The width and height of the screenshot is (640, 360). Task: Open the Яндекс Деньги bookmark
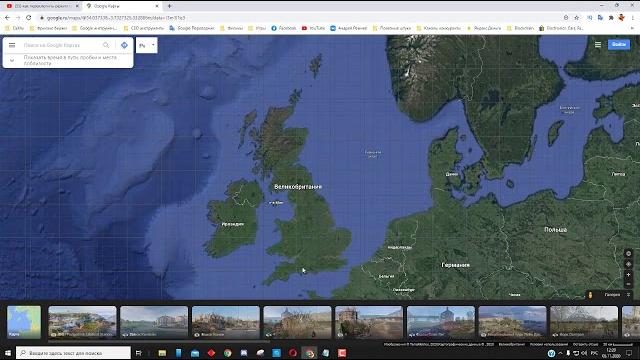484,28
